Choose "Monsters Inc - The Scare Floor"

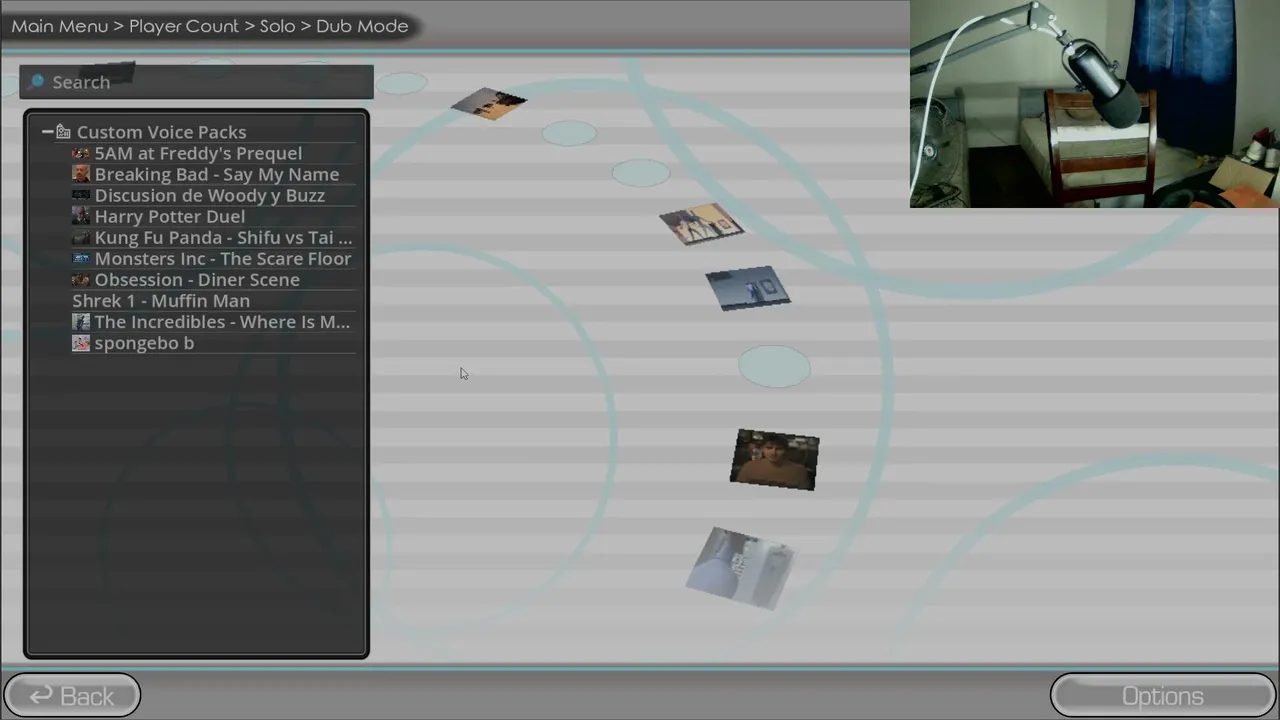tap(223, 258)
